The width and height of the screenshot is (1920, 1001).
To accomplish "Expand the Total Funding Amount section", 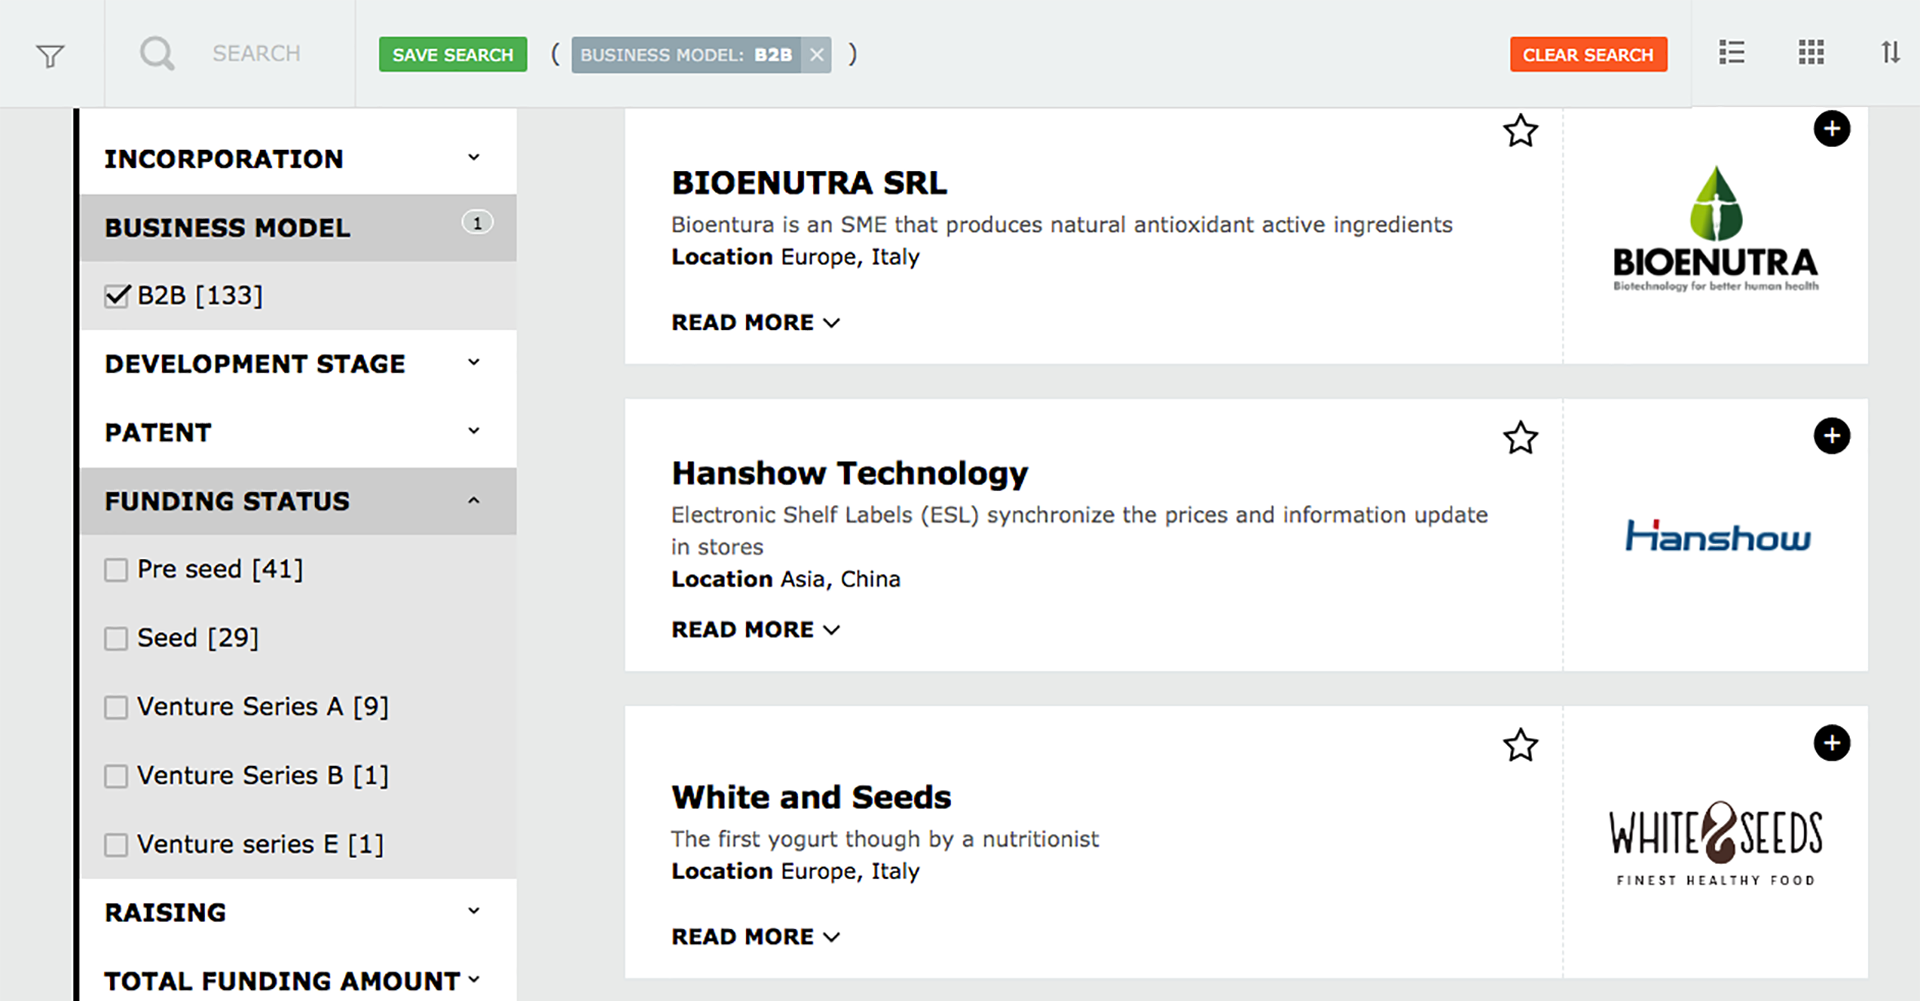I will 298,980.
